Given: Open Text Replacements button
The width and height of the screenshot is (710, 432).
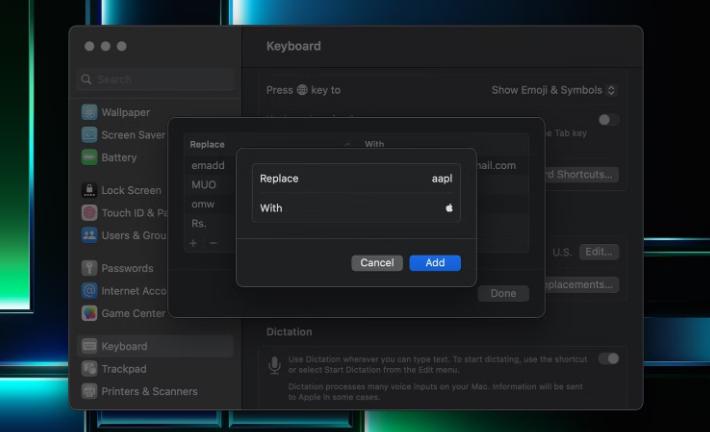Looking at the screenshot, I should point(581,284).
